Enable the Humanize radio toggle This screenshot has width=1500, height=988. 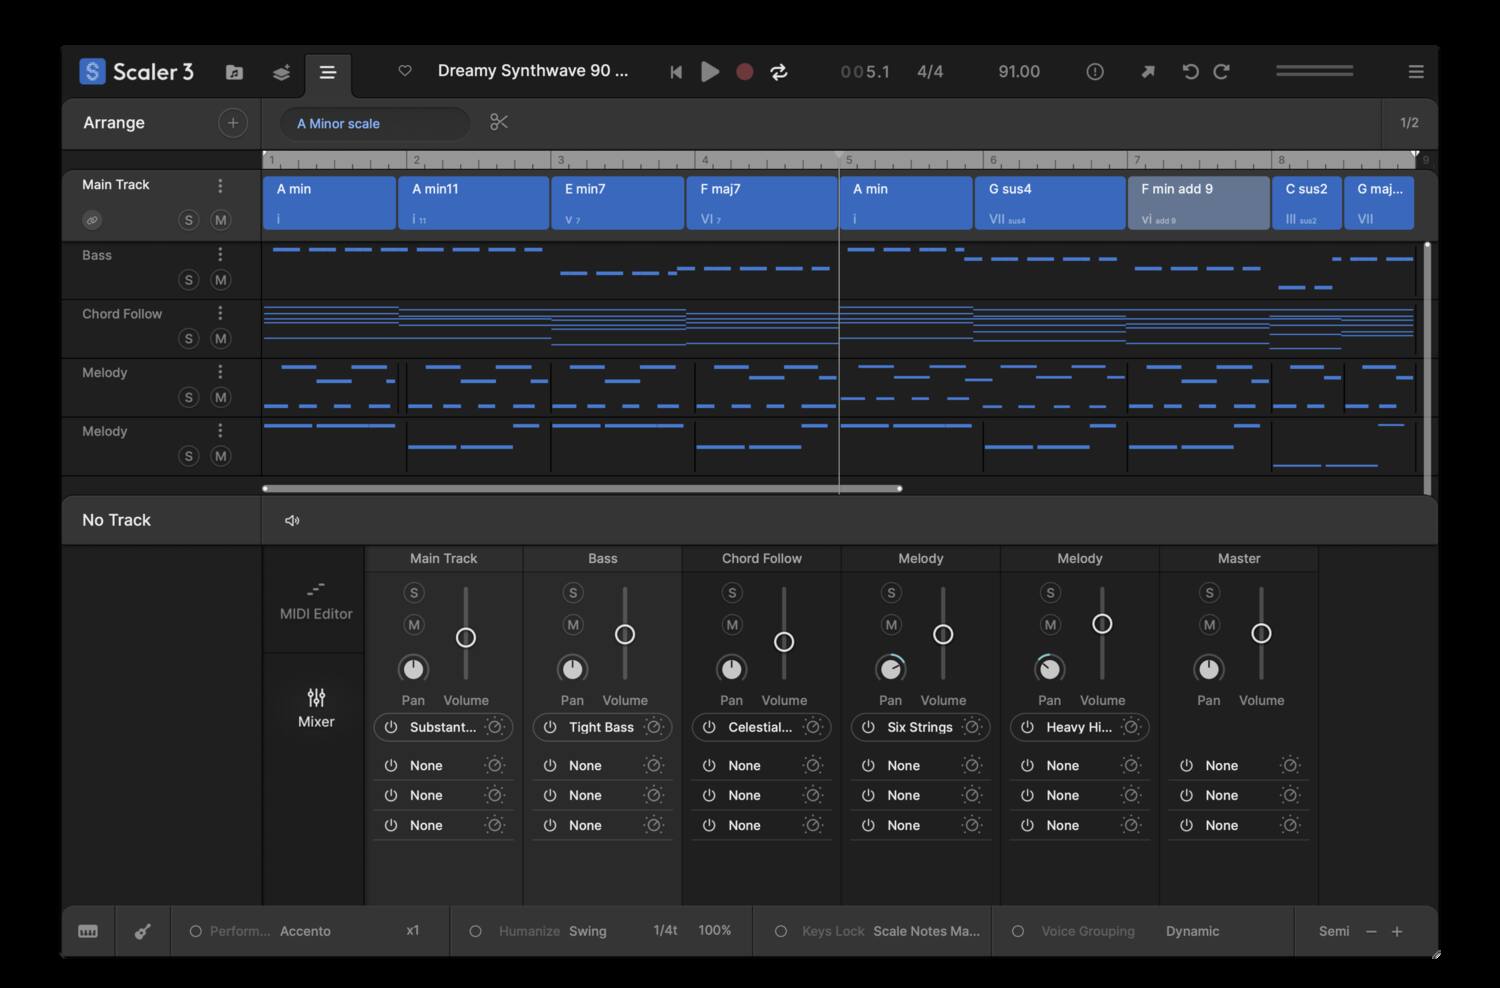click(x=476, y=931)
